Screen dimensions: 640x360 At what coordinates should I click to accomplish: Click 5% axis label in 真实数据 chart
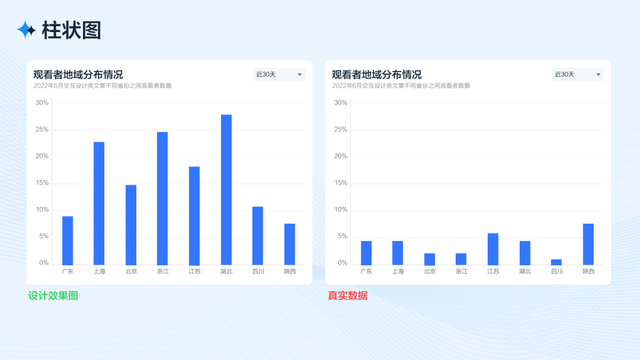point(342,236)
